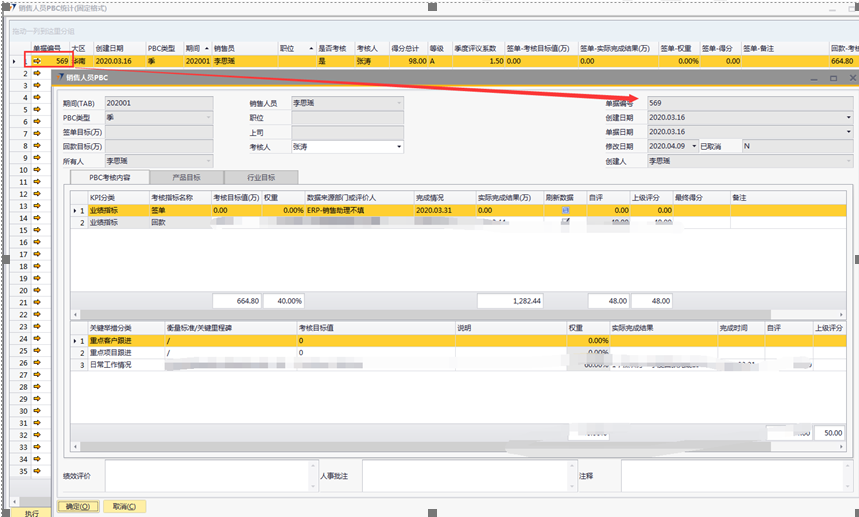This screenshot has height=517, width=859.
Task: Click the yellow link arrow in row 1
Action: coord(37,61)
